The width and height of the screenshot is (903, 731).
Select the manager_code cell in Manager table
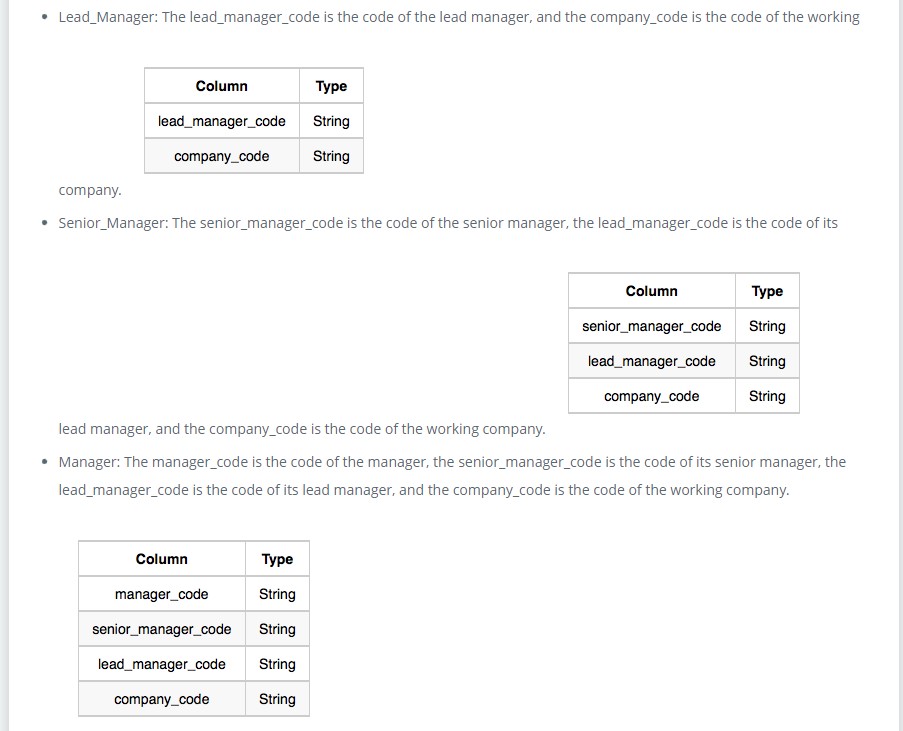point(161,594)
